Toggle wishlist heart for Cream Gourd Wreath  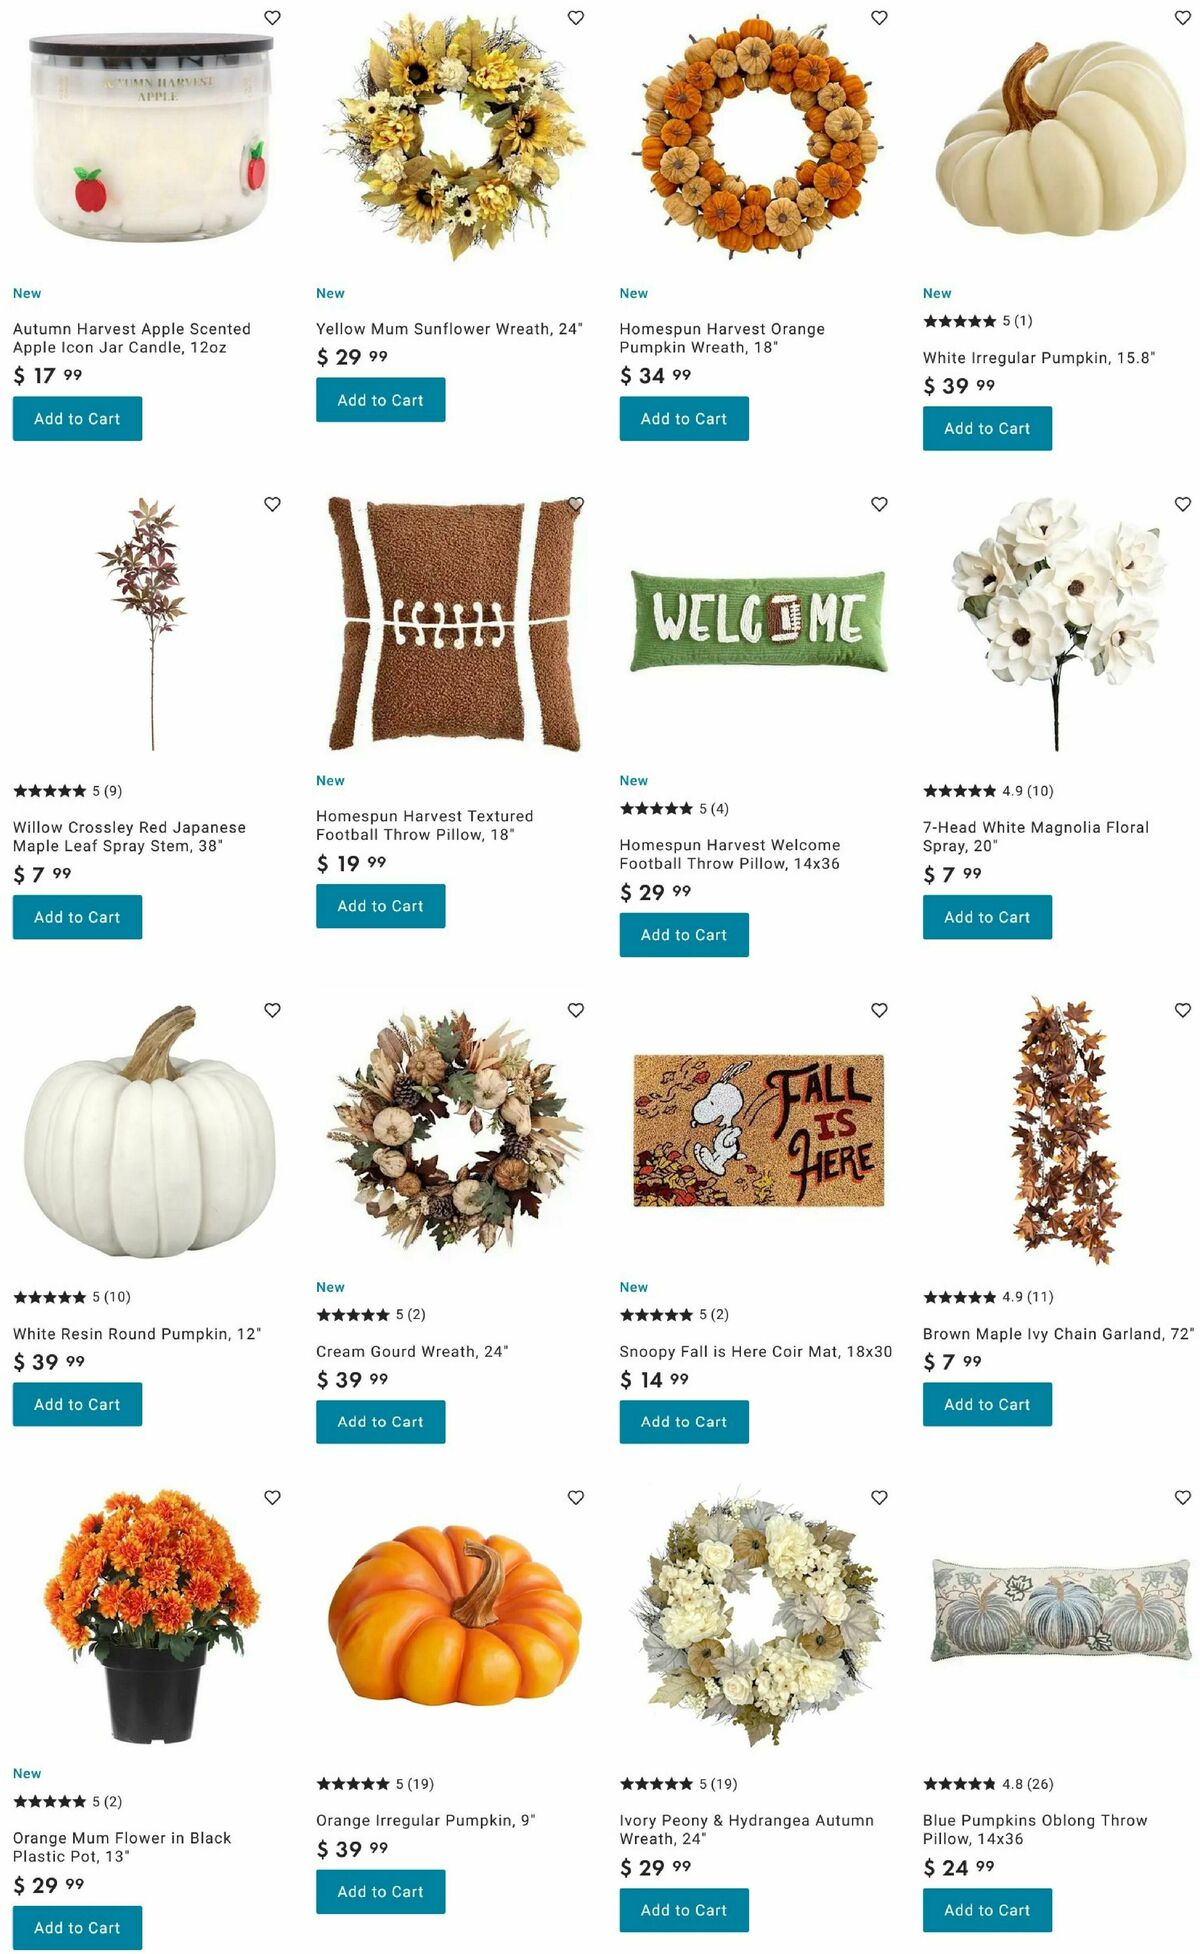(x=576, y=1010)
